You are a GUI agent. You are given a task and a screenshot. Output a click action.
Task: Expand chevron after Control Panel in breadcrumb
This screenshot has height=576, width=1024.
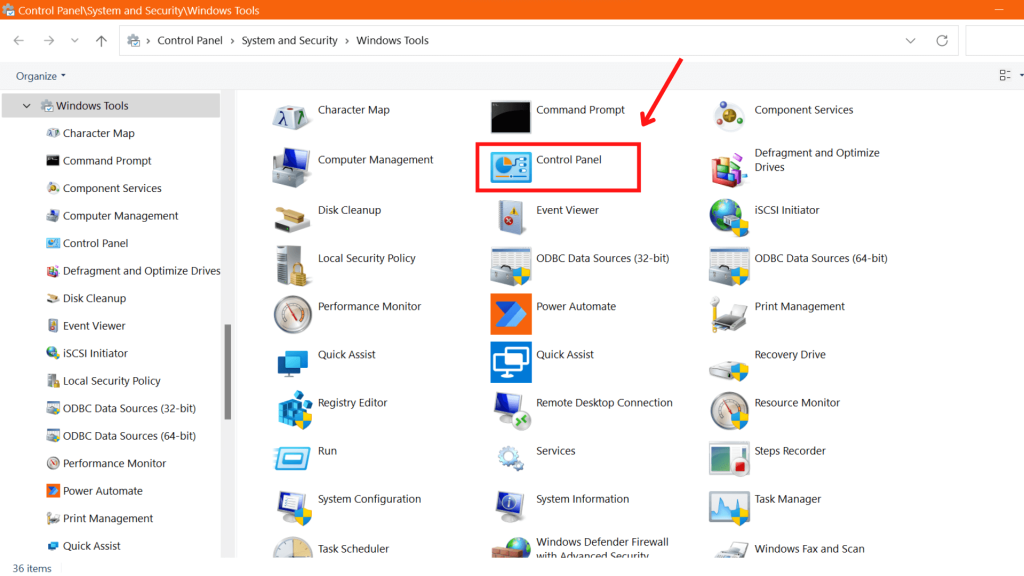tap(232, 40)
